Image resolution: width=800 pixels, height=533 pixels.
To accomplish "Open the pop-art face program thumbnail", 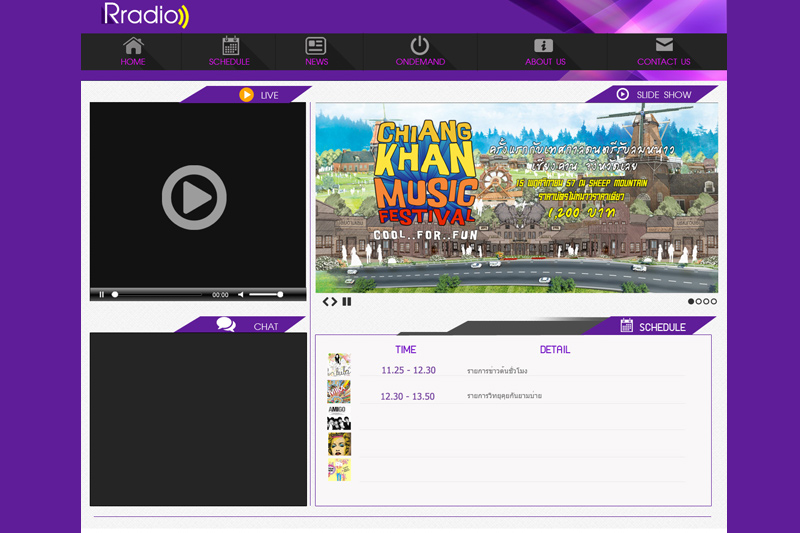I will click(x=339, y=444).
